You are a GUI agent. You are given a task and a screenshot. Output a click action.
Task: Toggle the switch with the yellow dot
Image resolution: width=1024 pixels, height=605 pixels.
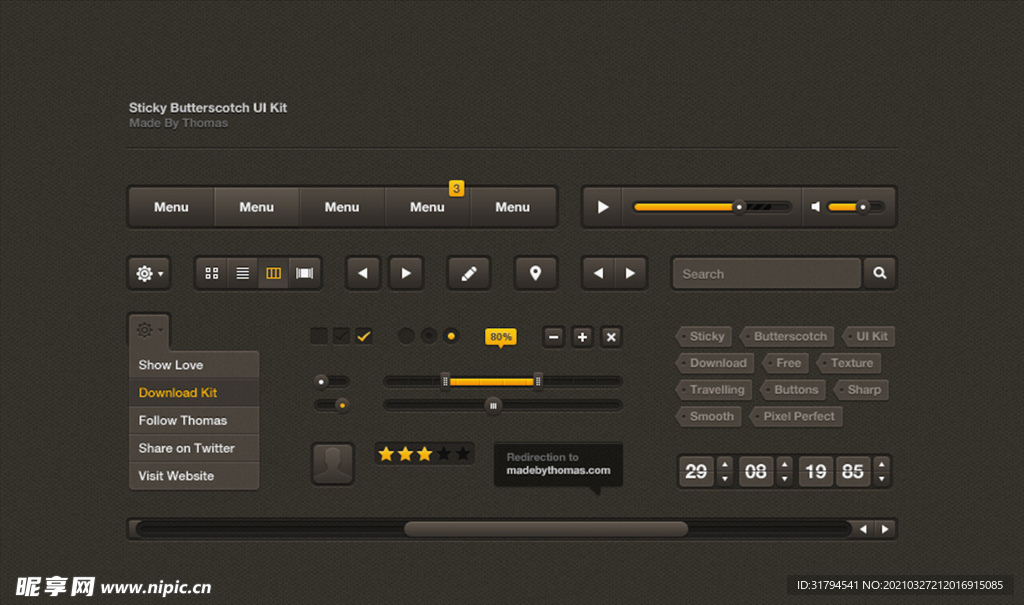(332, 405)
